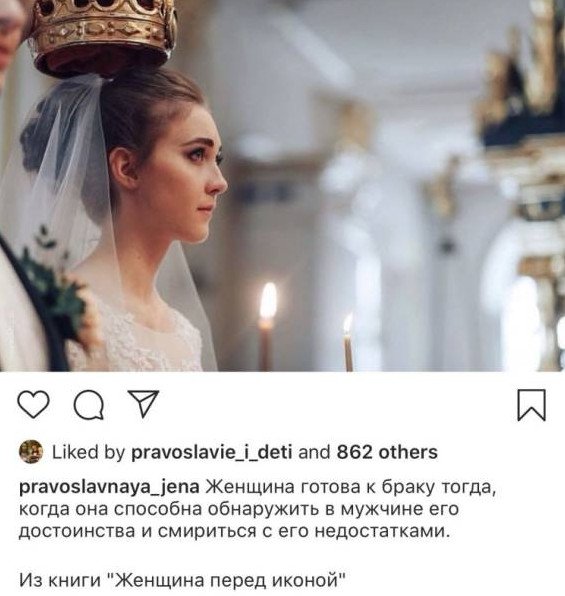
Task: Open comments via the speech bubble icon
Action: [x=89, y=405]
